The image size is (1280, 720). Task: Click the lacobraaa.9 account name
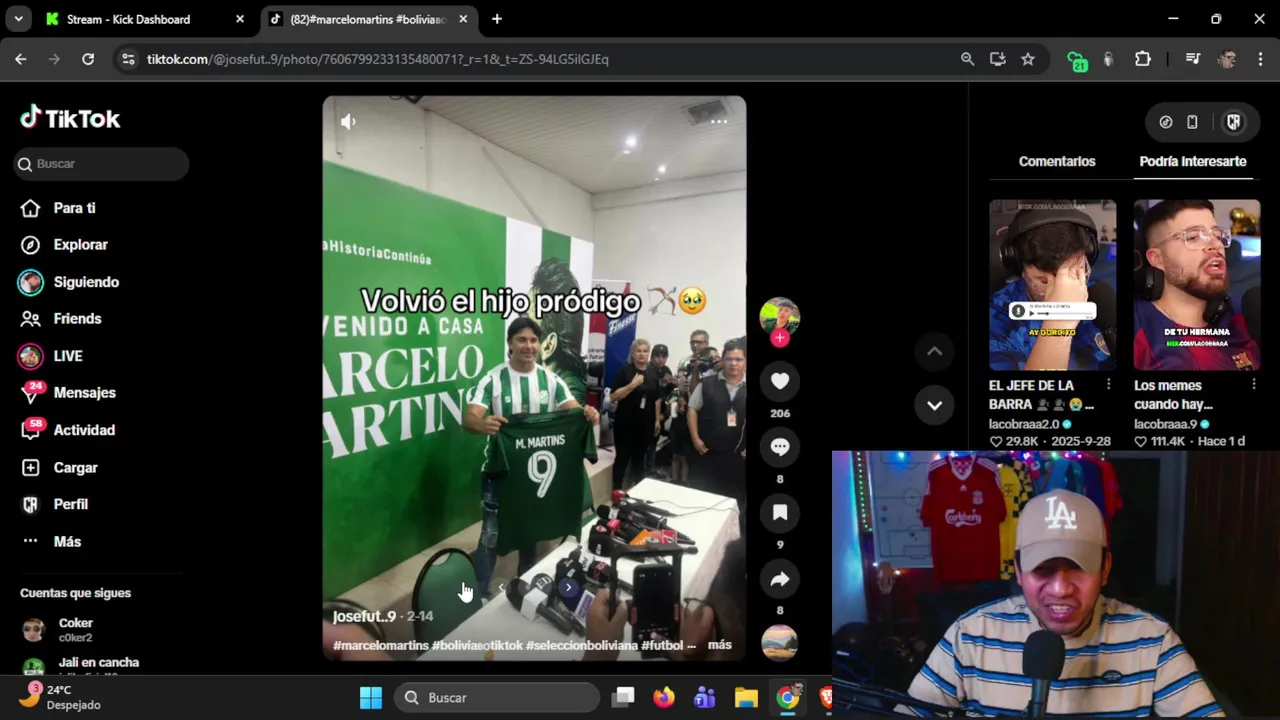pos(1165,424)
